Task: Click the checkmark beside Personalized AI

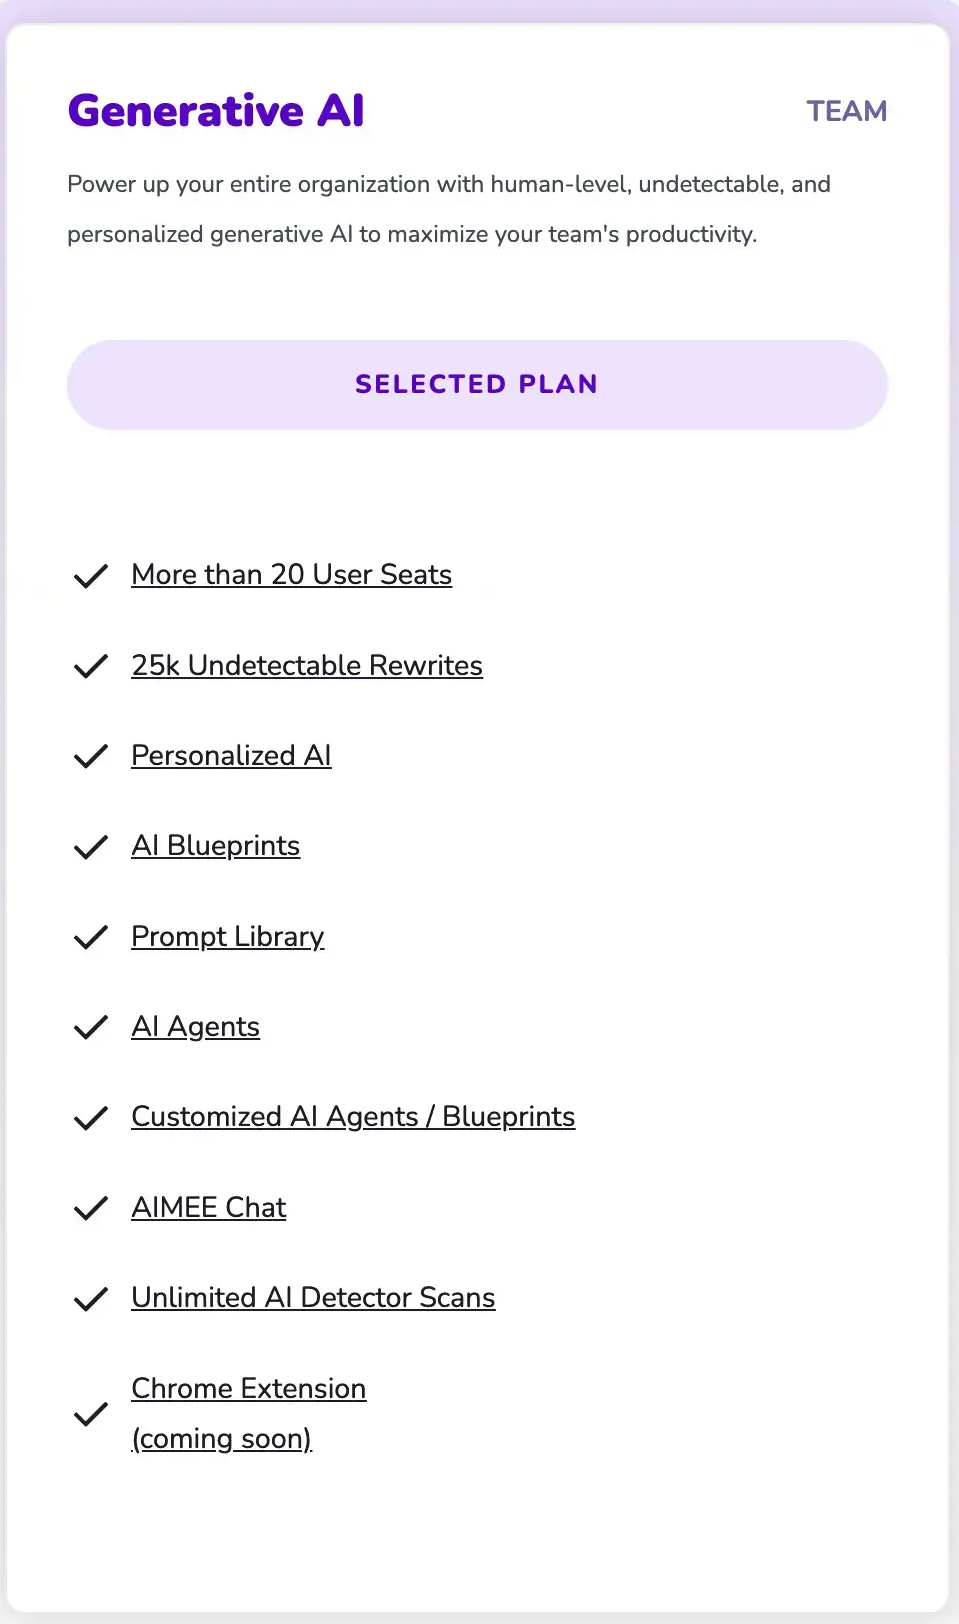Action: pos(91,757)
